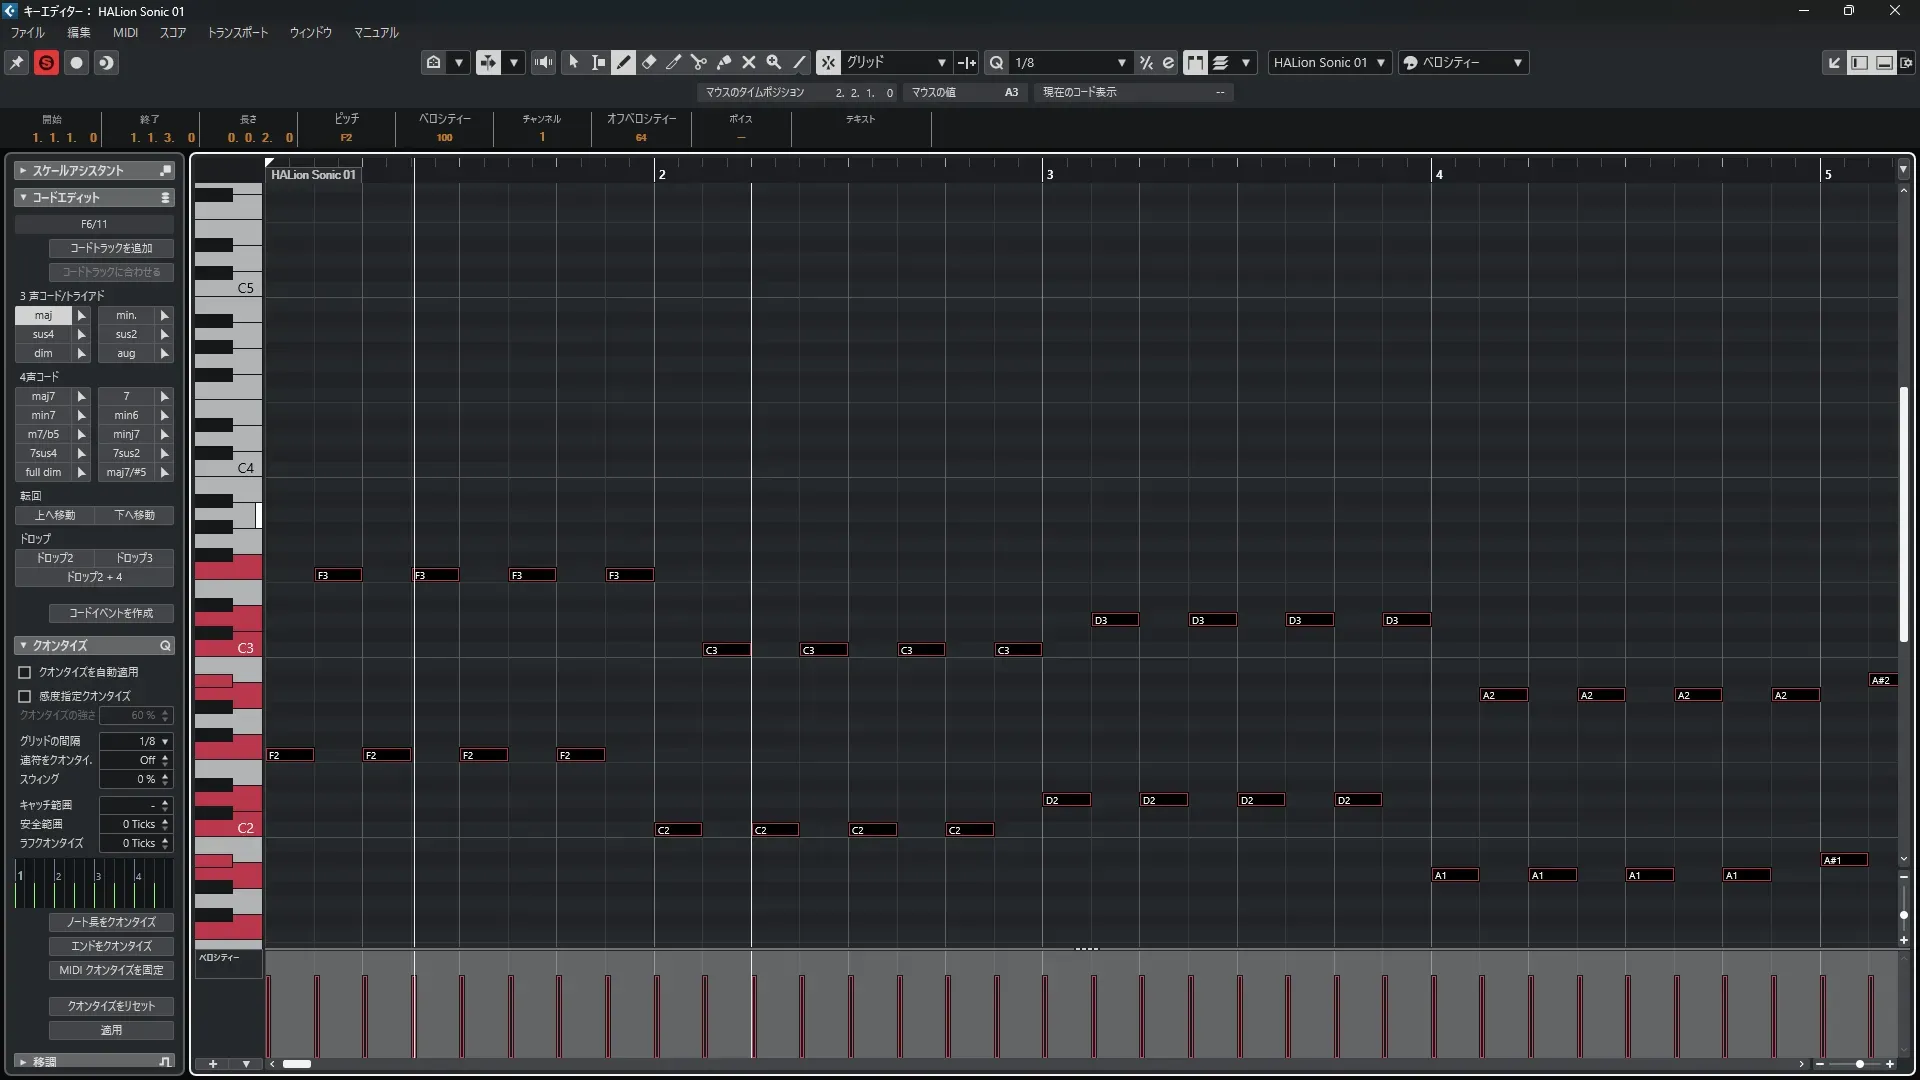This screenshot has height=1080, width=1920.
Task: Toggle the Snap on/off button
Action: point(828,62)
